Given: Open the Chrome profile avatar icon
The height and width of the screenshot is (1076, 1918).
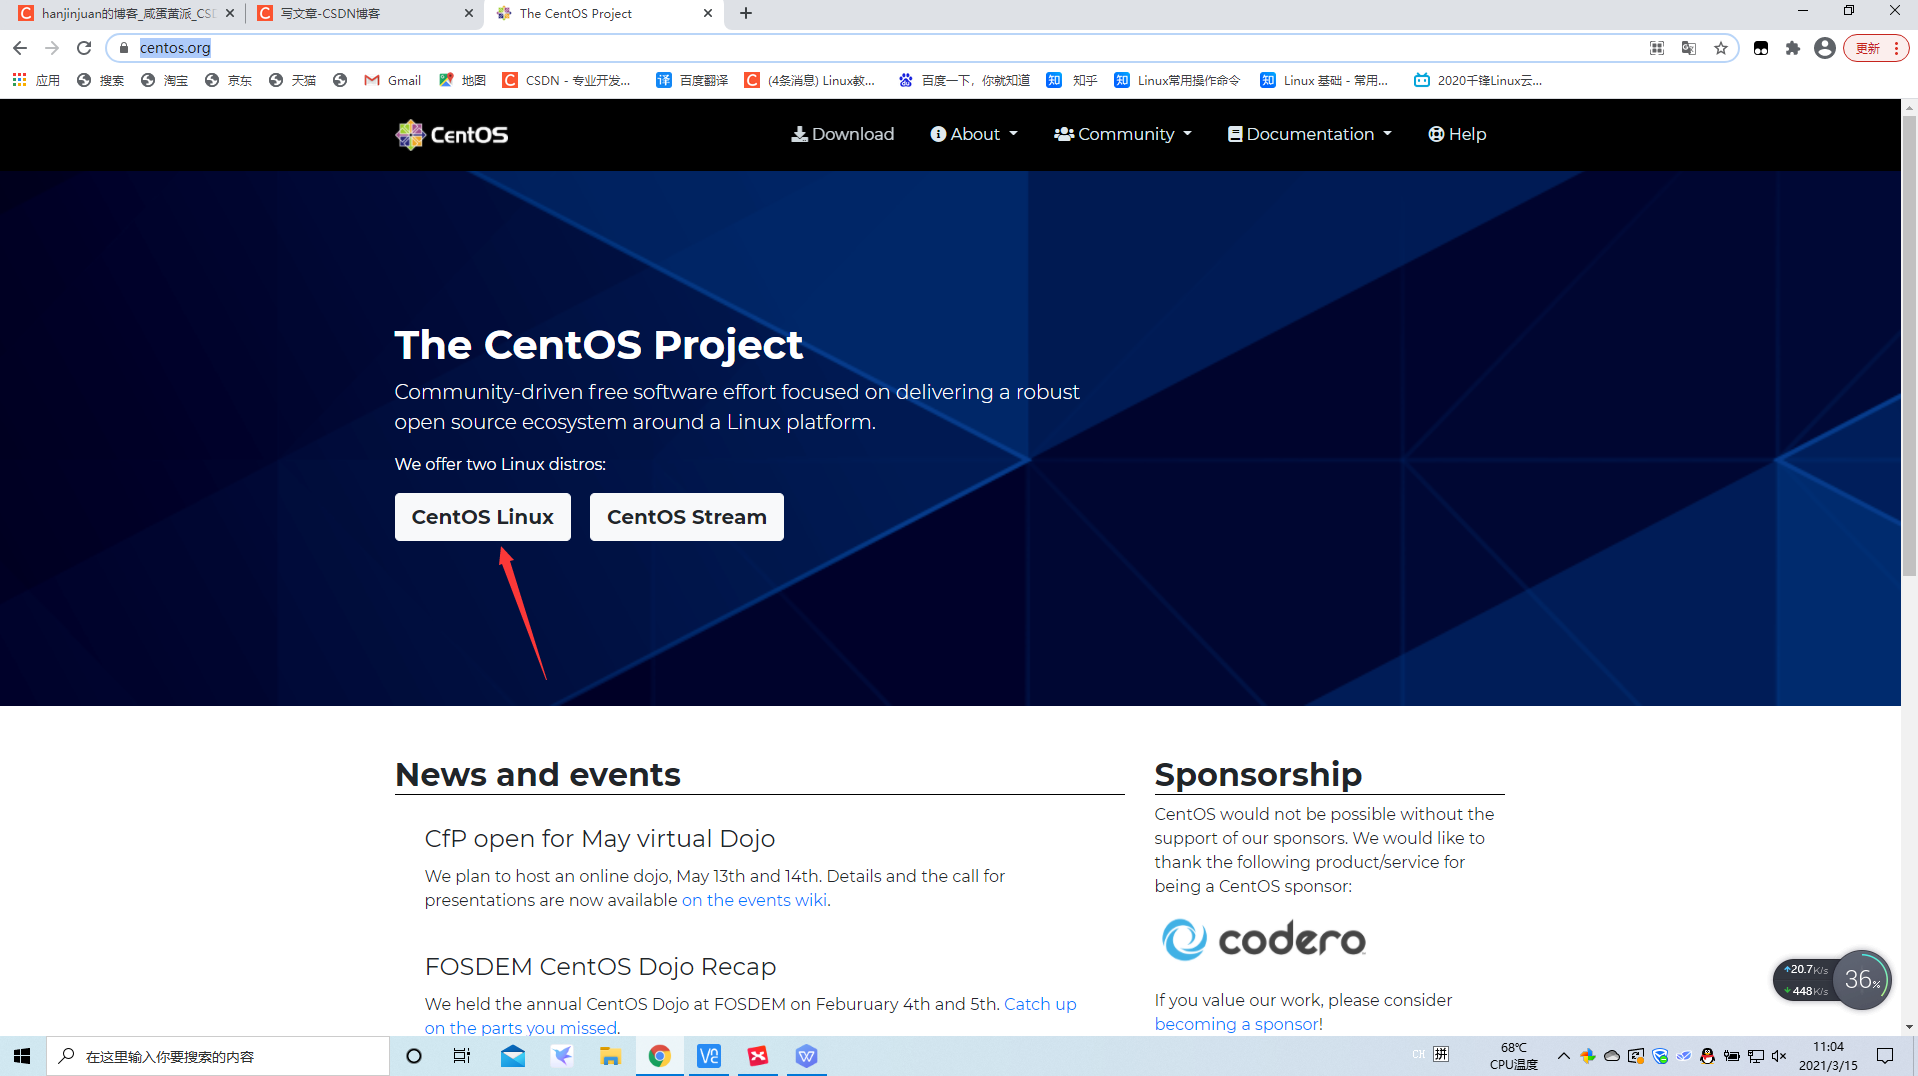Looking at the screenshot, I should coord(1824,48).
